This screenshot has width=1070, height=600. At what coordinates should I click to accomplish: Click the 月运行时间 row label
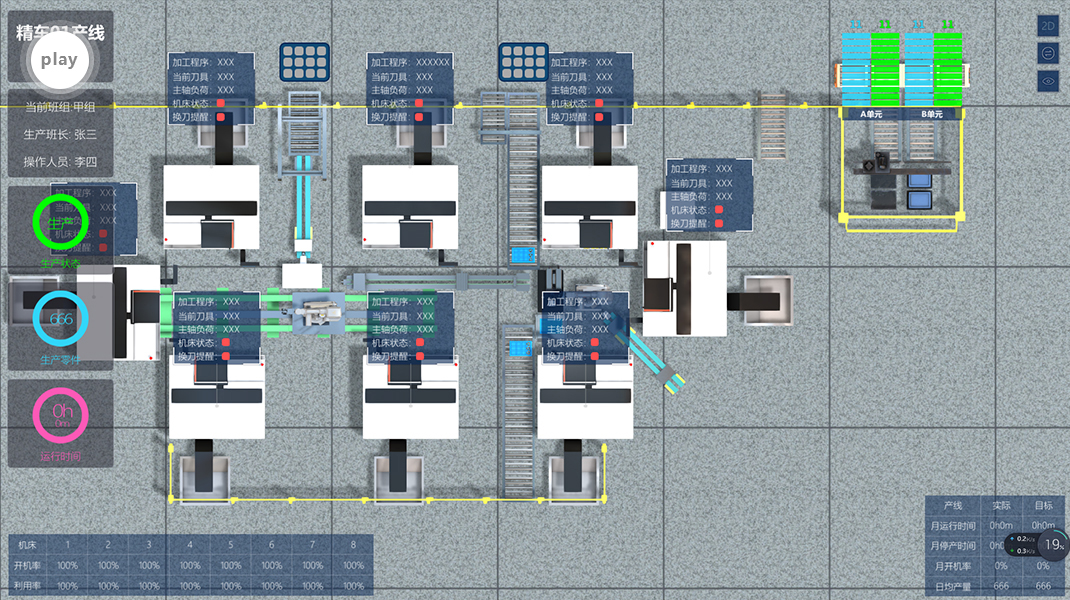[953, 526]
